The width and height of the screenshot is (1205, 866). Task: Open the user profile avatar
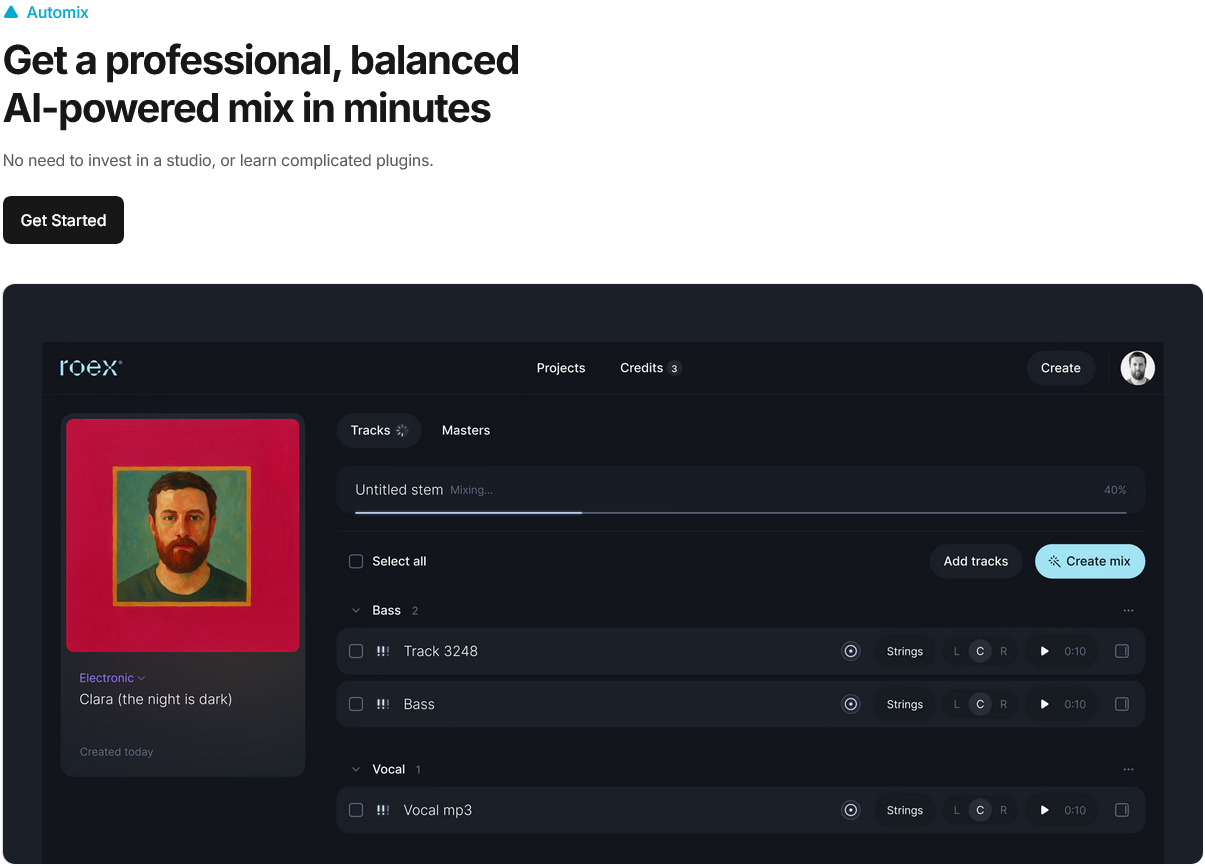click(x=1137, y=368)
